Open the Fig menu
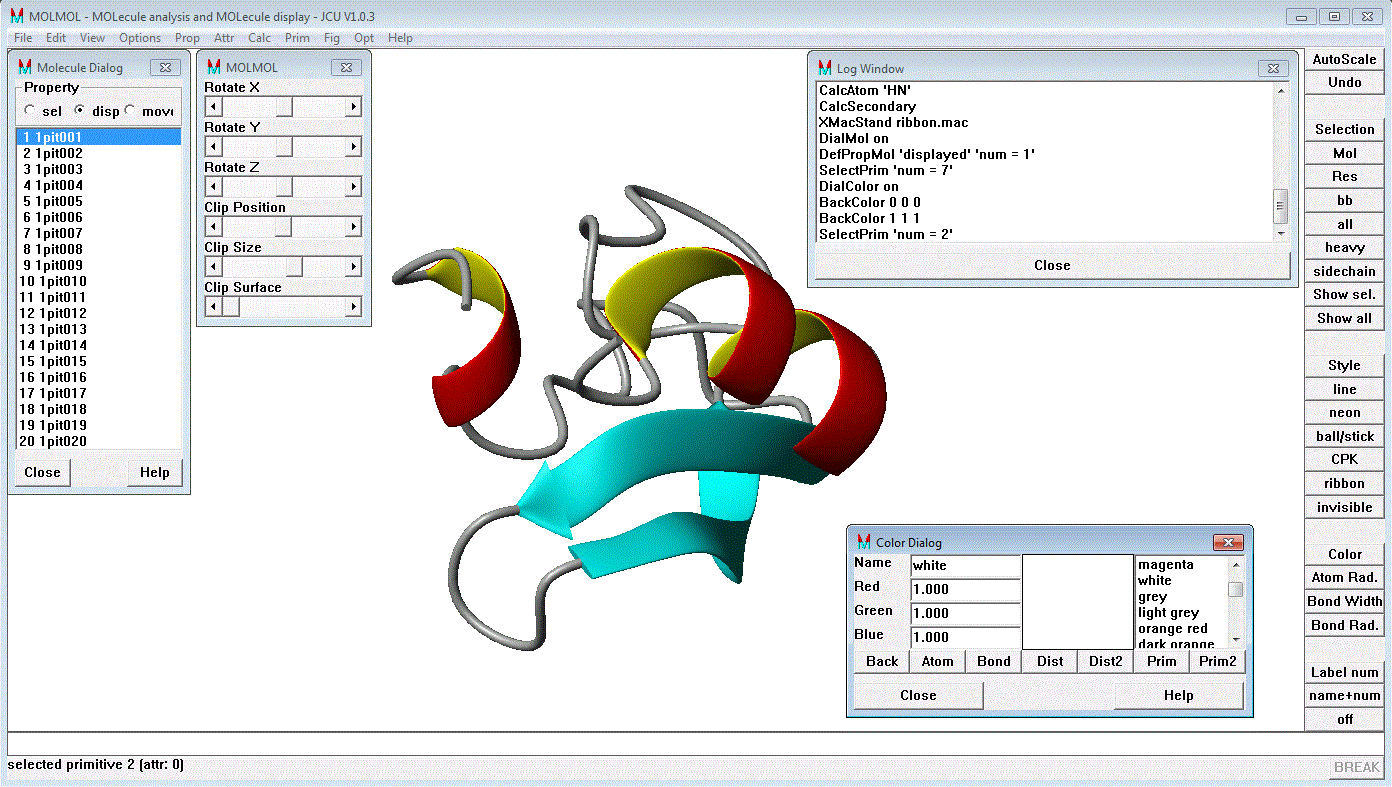The image size is (1392, 787). pyautogui.click(x=331, y=38)
